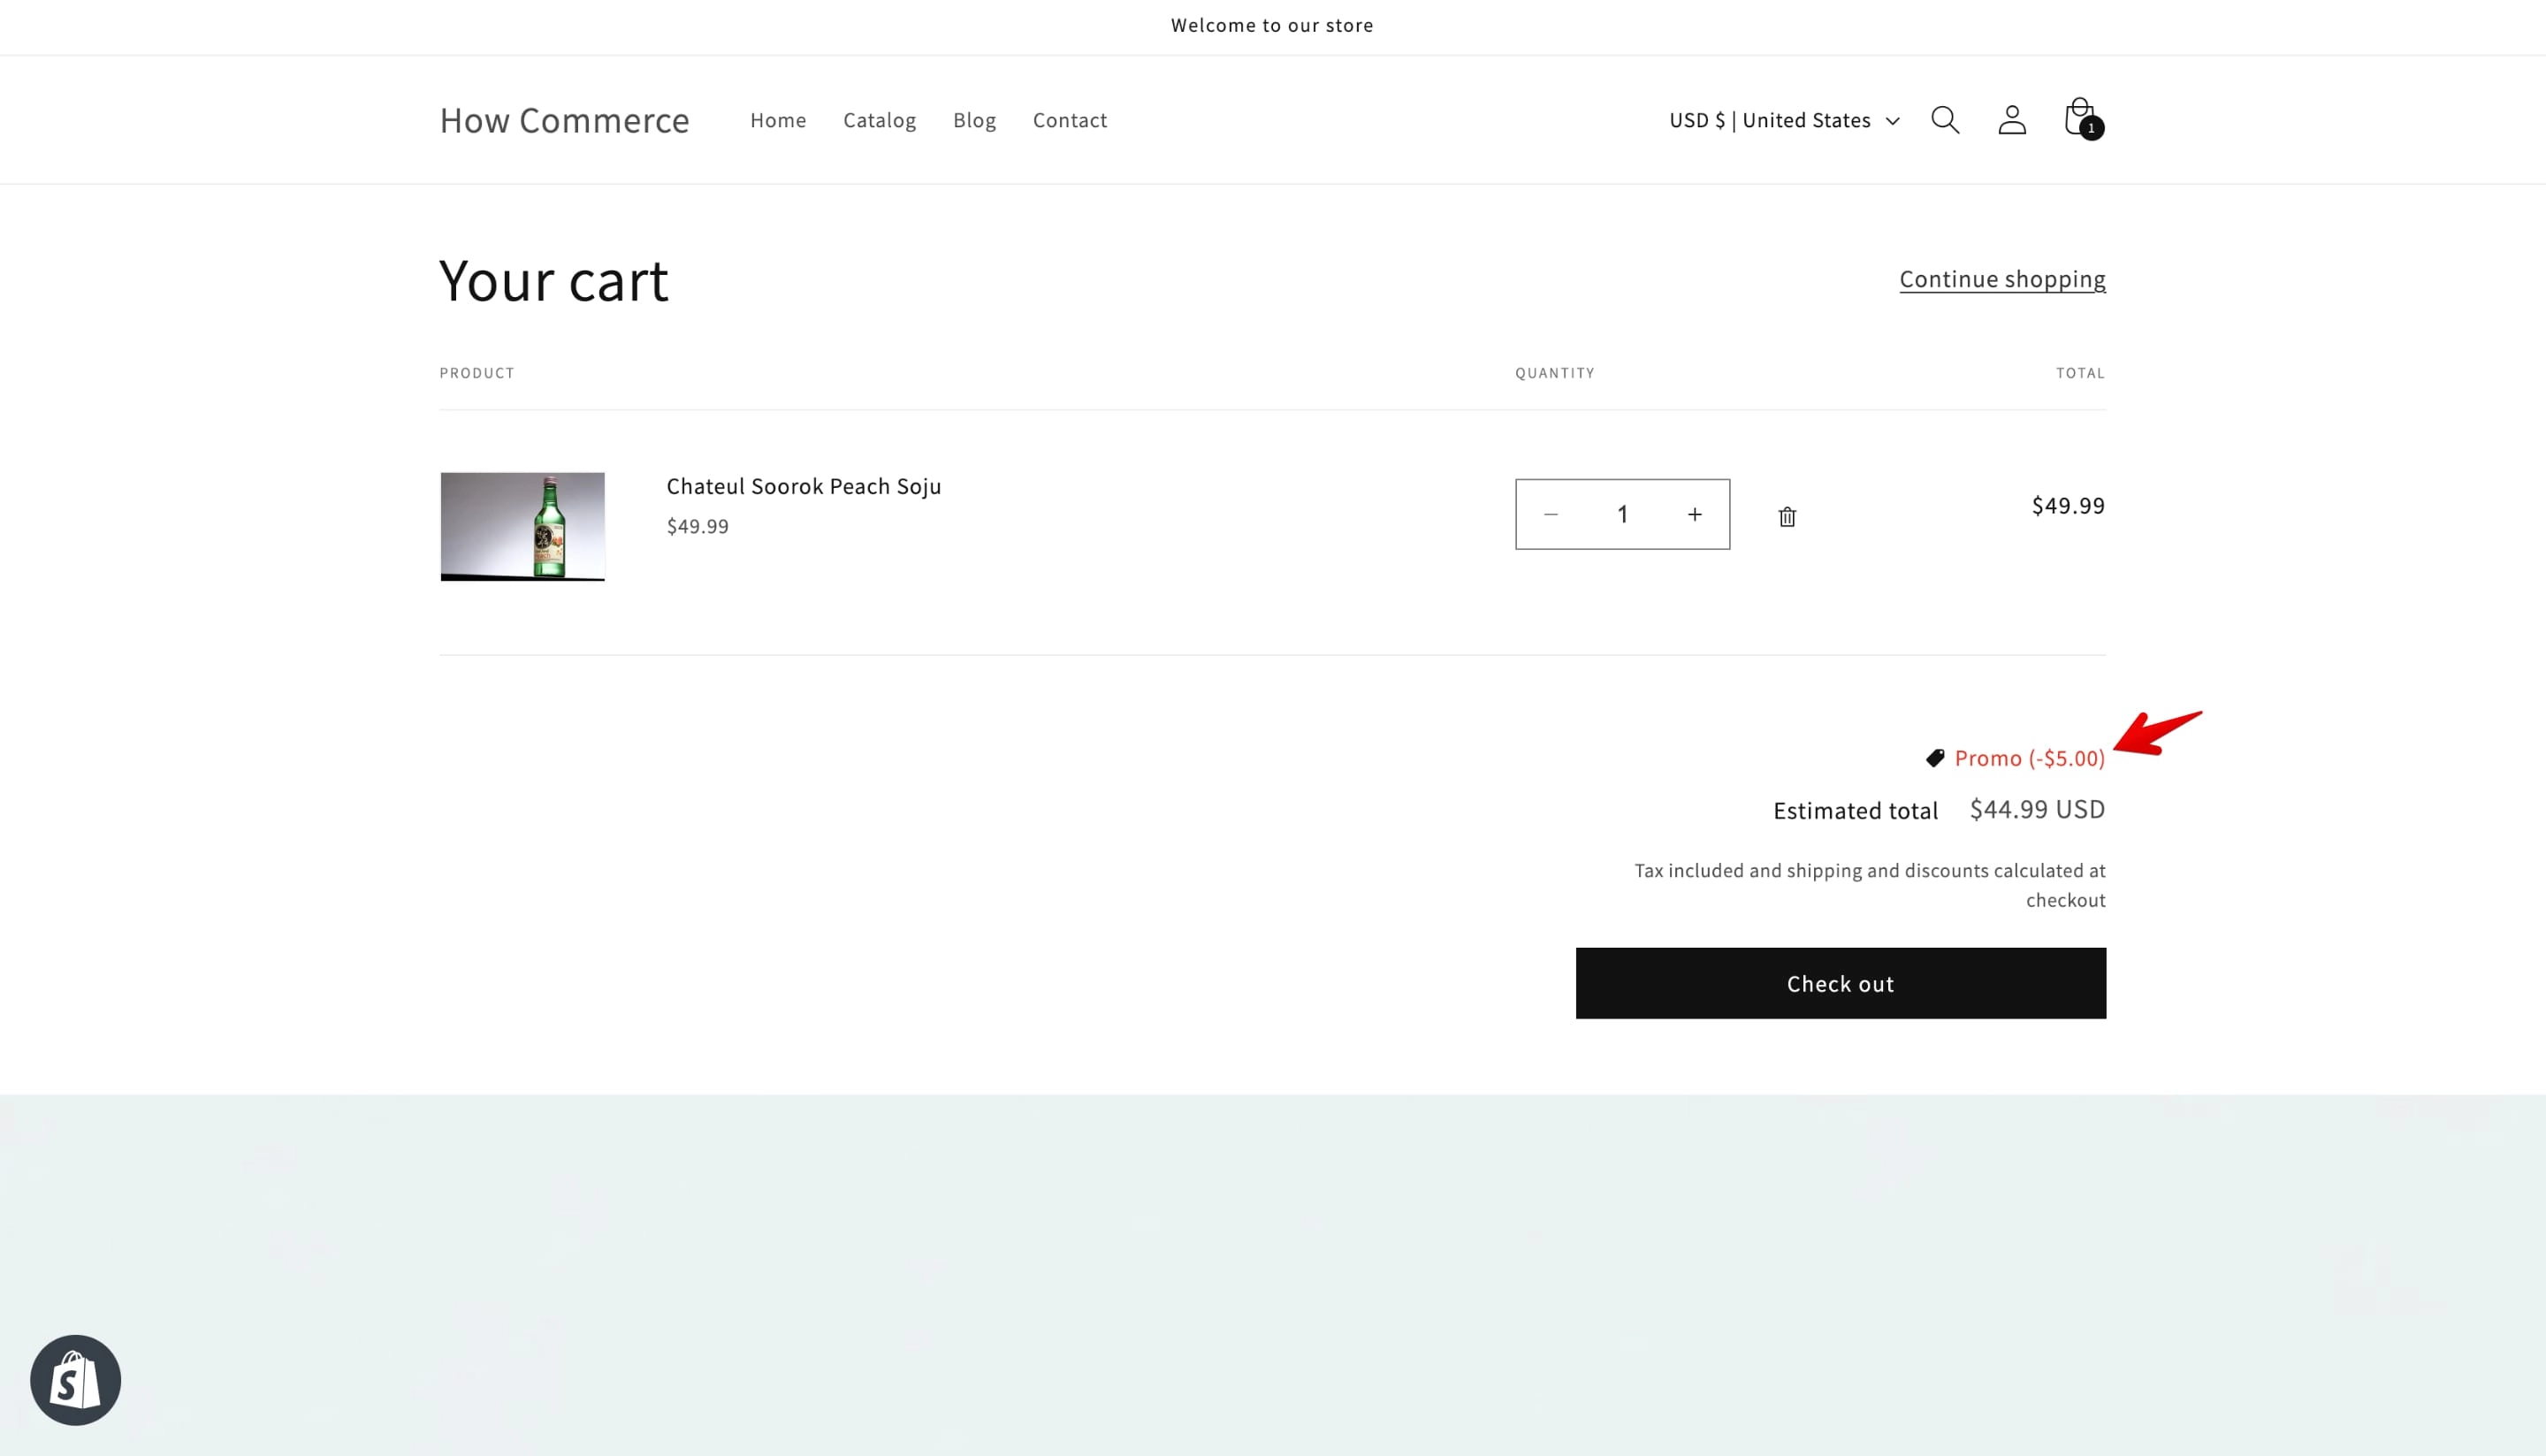Open the Shopify bag badge icon
The width and height of the screenshot is (2546, 1456).
pos(76,1380)
